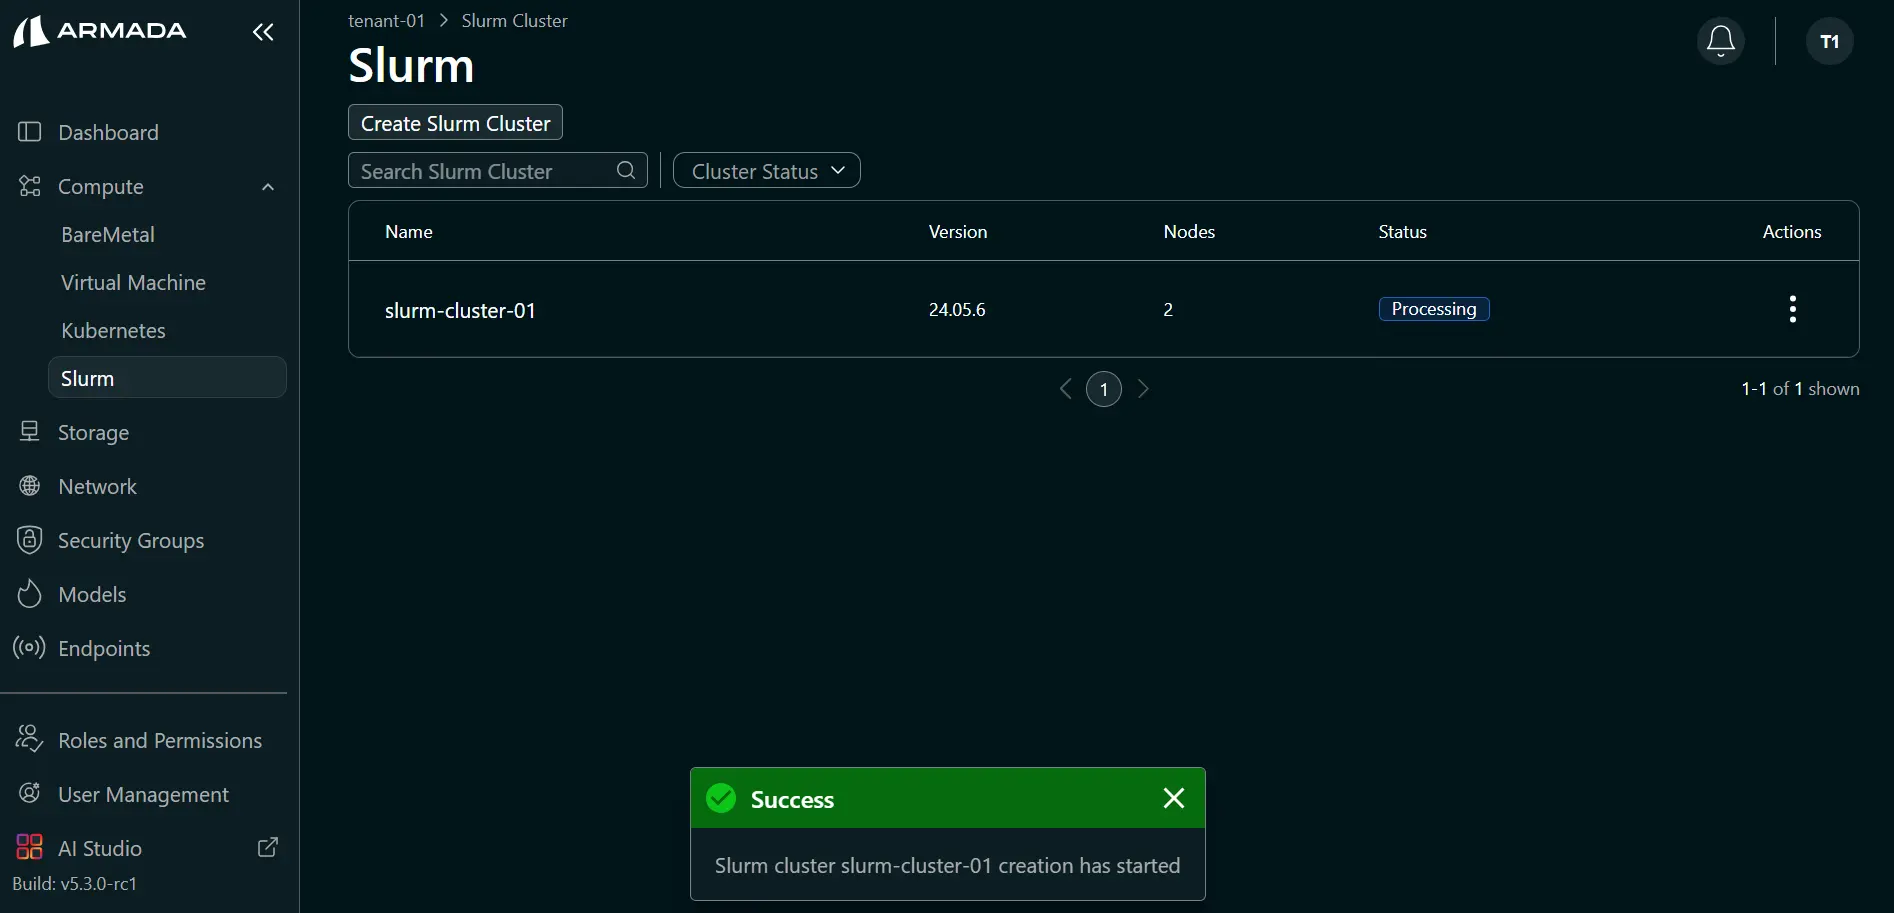
Task: Open the T1 user avatar menu
Action: [x=1829, y=41]
